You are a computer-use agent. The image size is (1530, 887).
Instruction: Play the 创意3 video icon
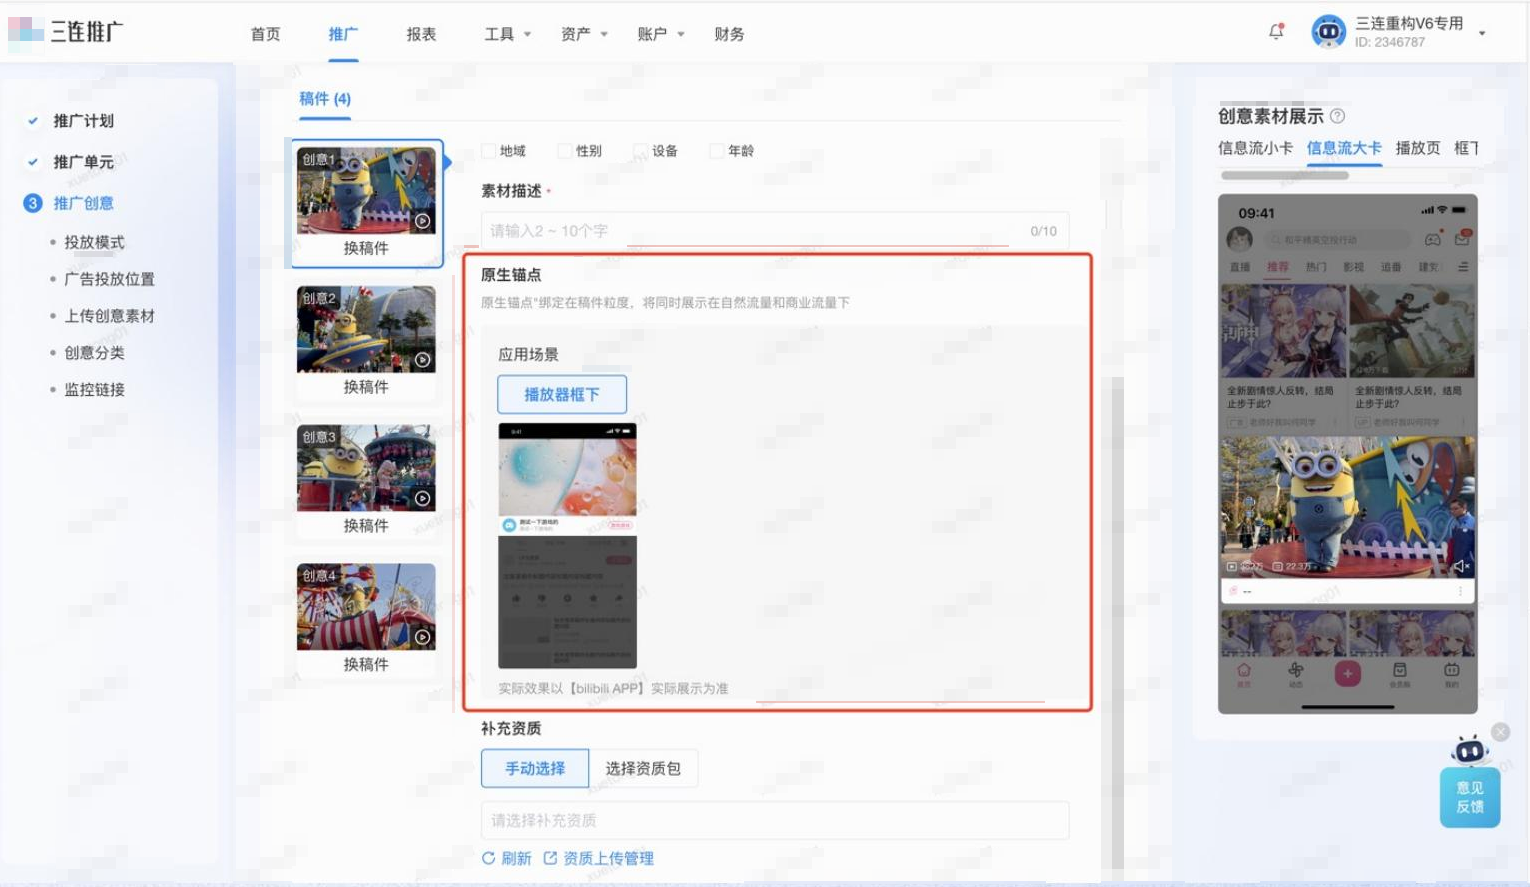tap(423, 498)
